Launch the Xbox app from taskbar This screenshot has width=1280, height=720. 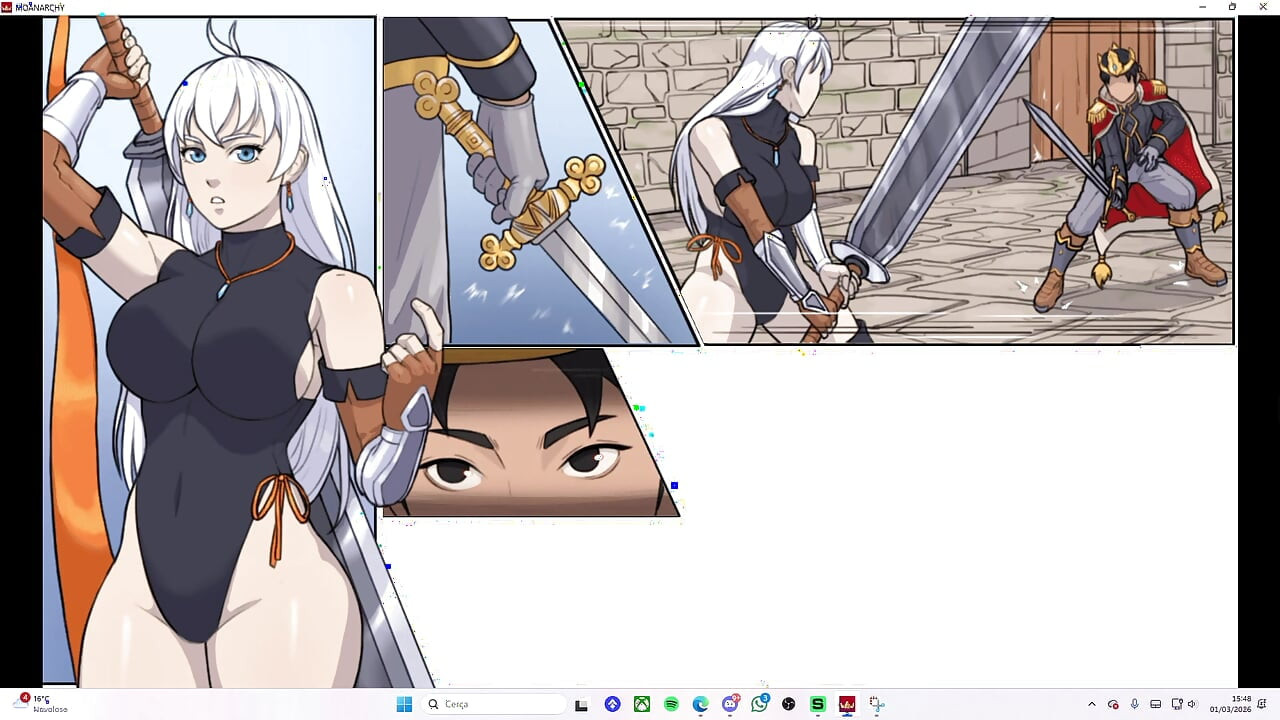[x=642, y=704]
